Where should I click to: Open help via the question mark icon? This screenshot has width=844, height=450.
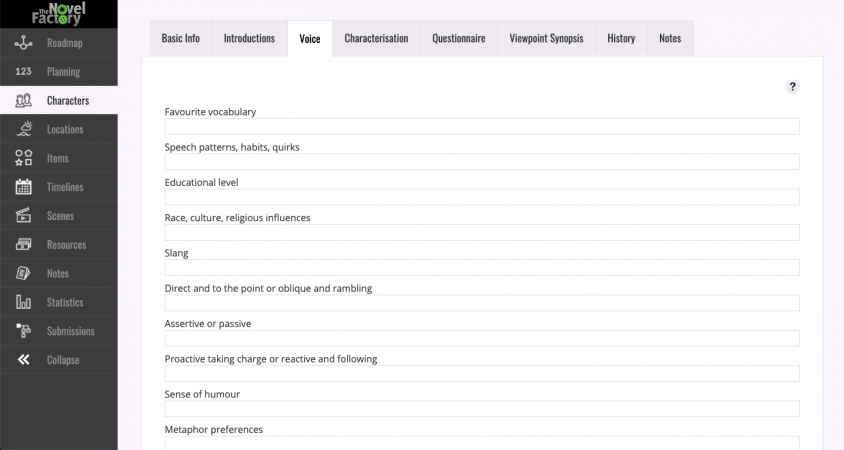(792, 87)
